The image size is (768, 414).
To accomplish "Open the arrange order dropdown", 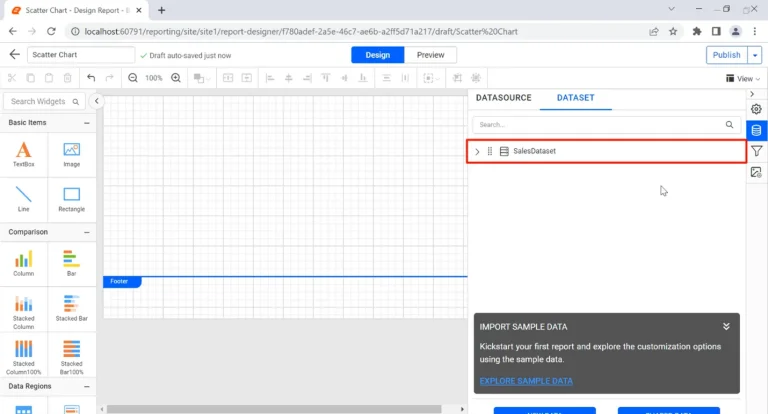I will coord(201,78).
